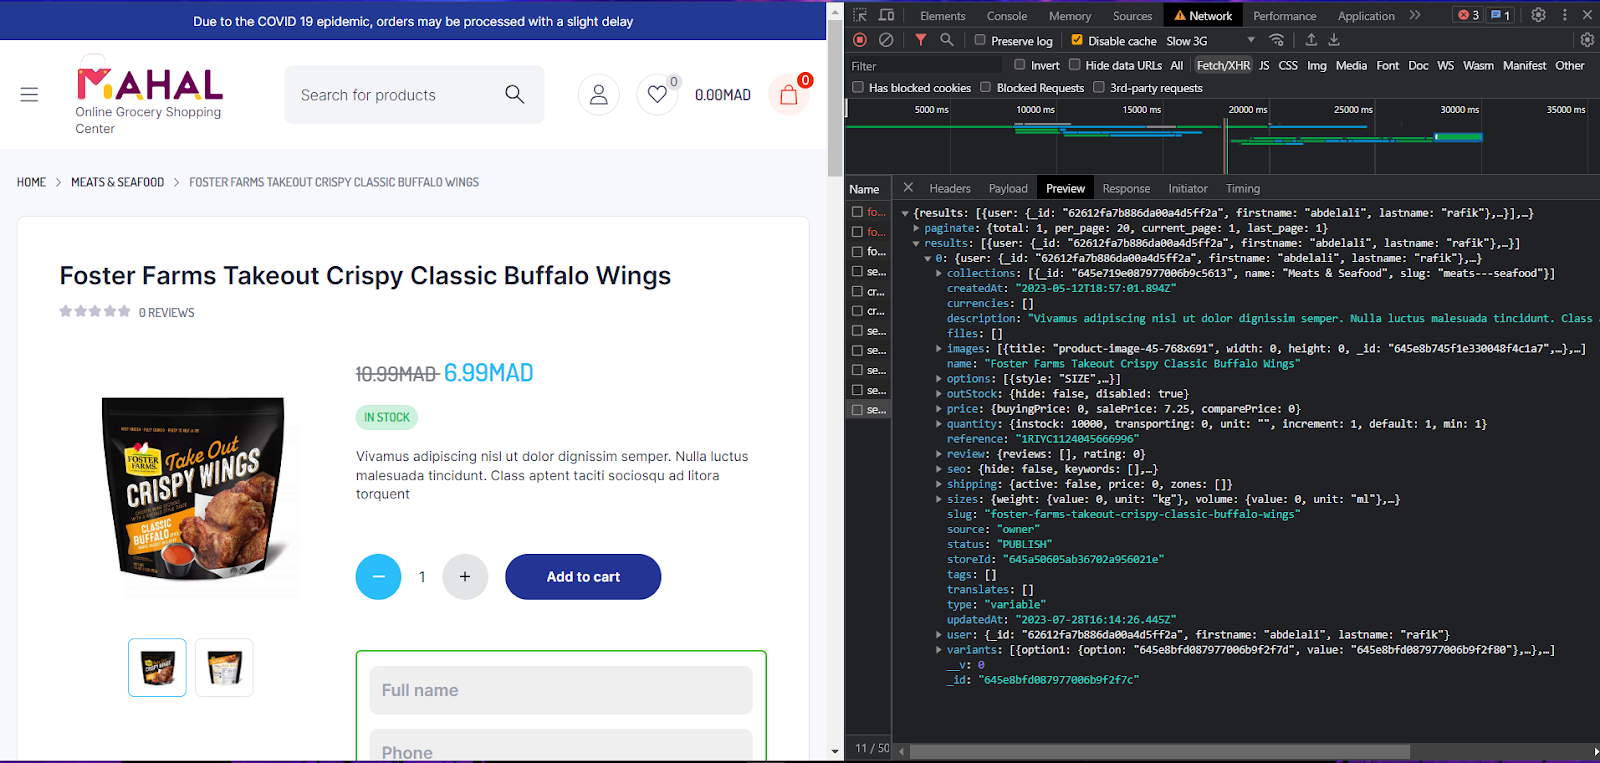
Task: Uncheck the Disable cache checkbox
Action: pos(1077,40)
